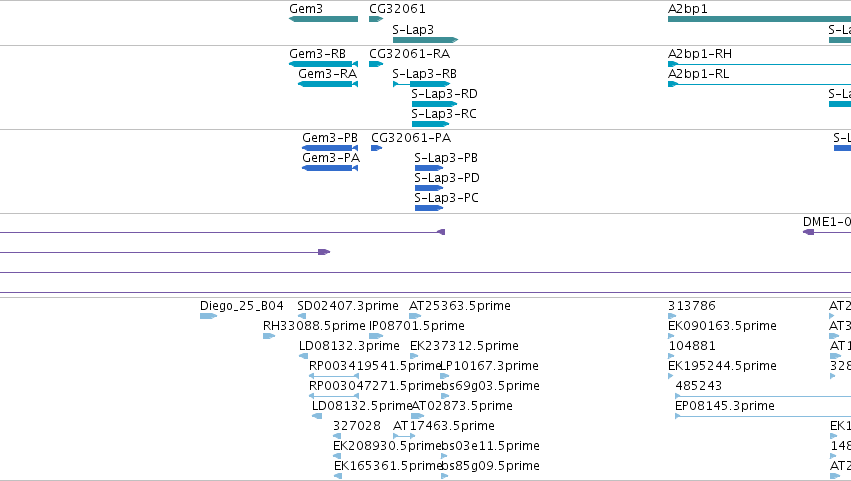Select protein S-Lap3-PD
Viewport: 851px width, 481px height.
(x=429, y=188)
